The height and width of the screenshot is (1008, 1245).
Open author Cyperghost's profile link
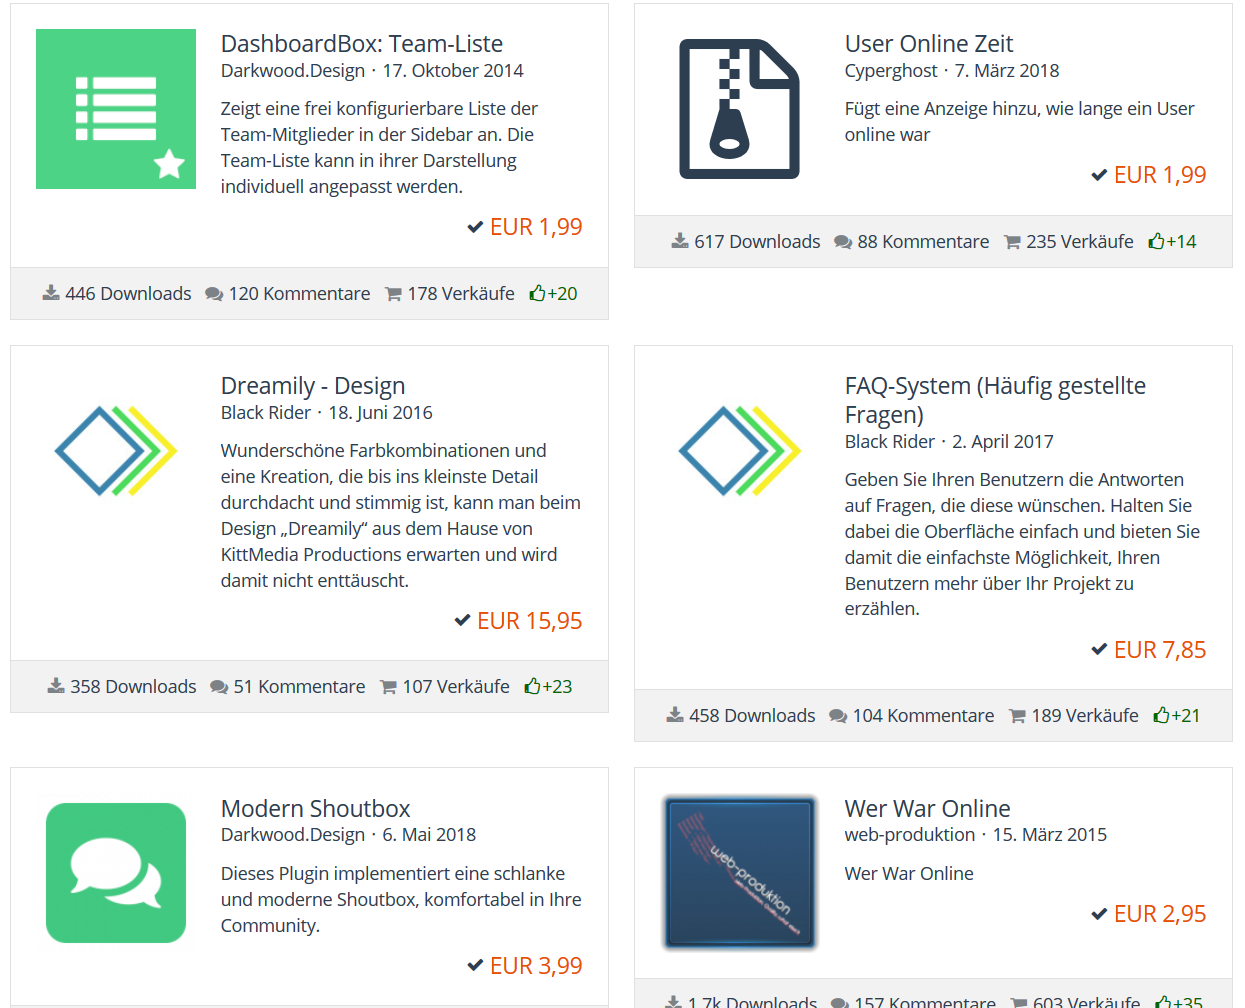pos(891,70)
